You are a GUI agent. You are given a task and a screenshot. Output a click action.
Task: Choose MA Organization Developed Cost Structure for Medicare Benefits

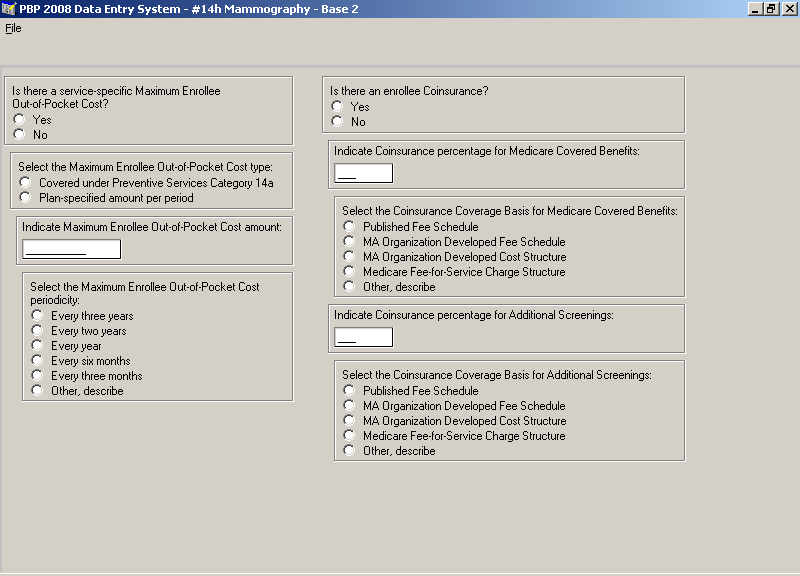(349, 256)
